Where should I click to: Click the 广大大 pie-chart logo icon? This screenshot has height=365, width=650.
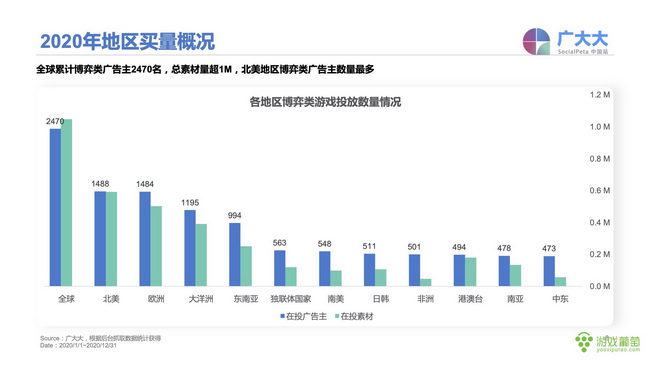(x=536, y=41)
